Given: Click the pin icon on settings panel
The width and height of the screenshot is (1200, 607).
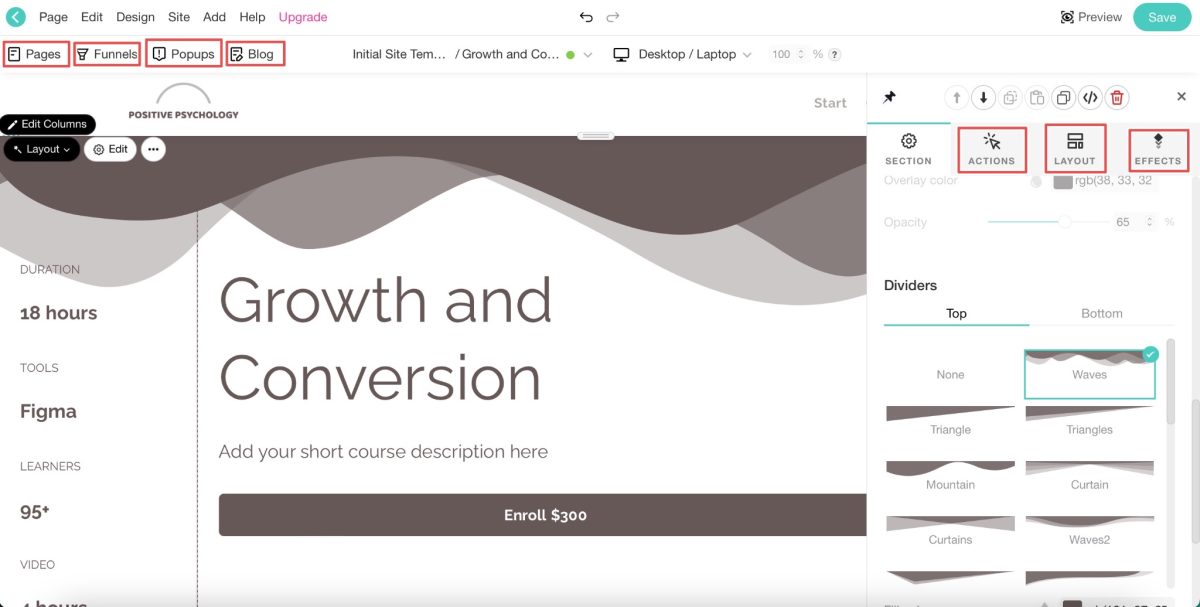Looking at the screenshot, I should tap(889, 97).
